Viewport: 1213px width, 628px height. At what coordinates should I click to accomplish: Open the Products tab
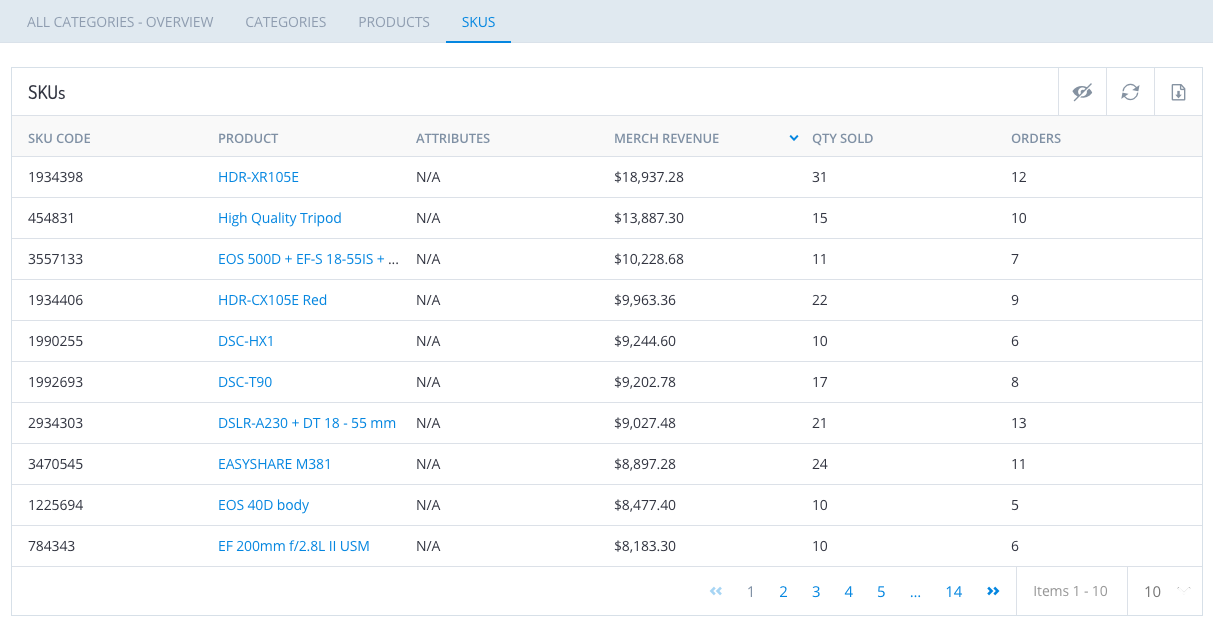394,22
